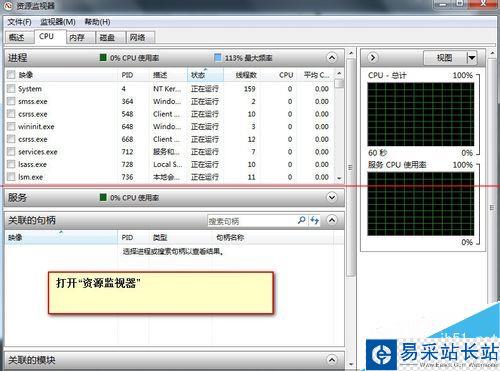Collapse the 关联的句柄 section chevron

332,220
